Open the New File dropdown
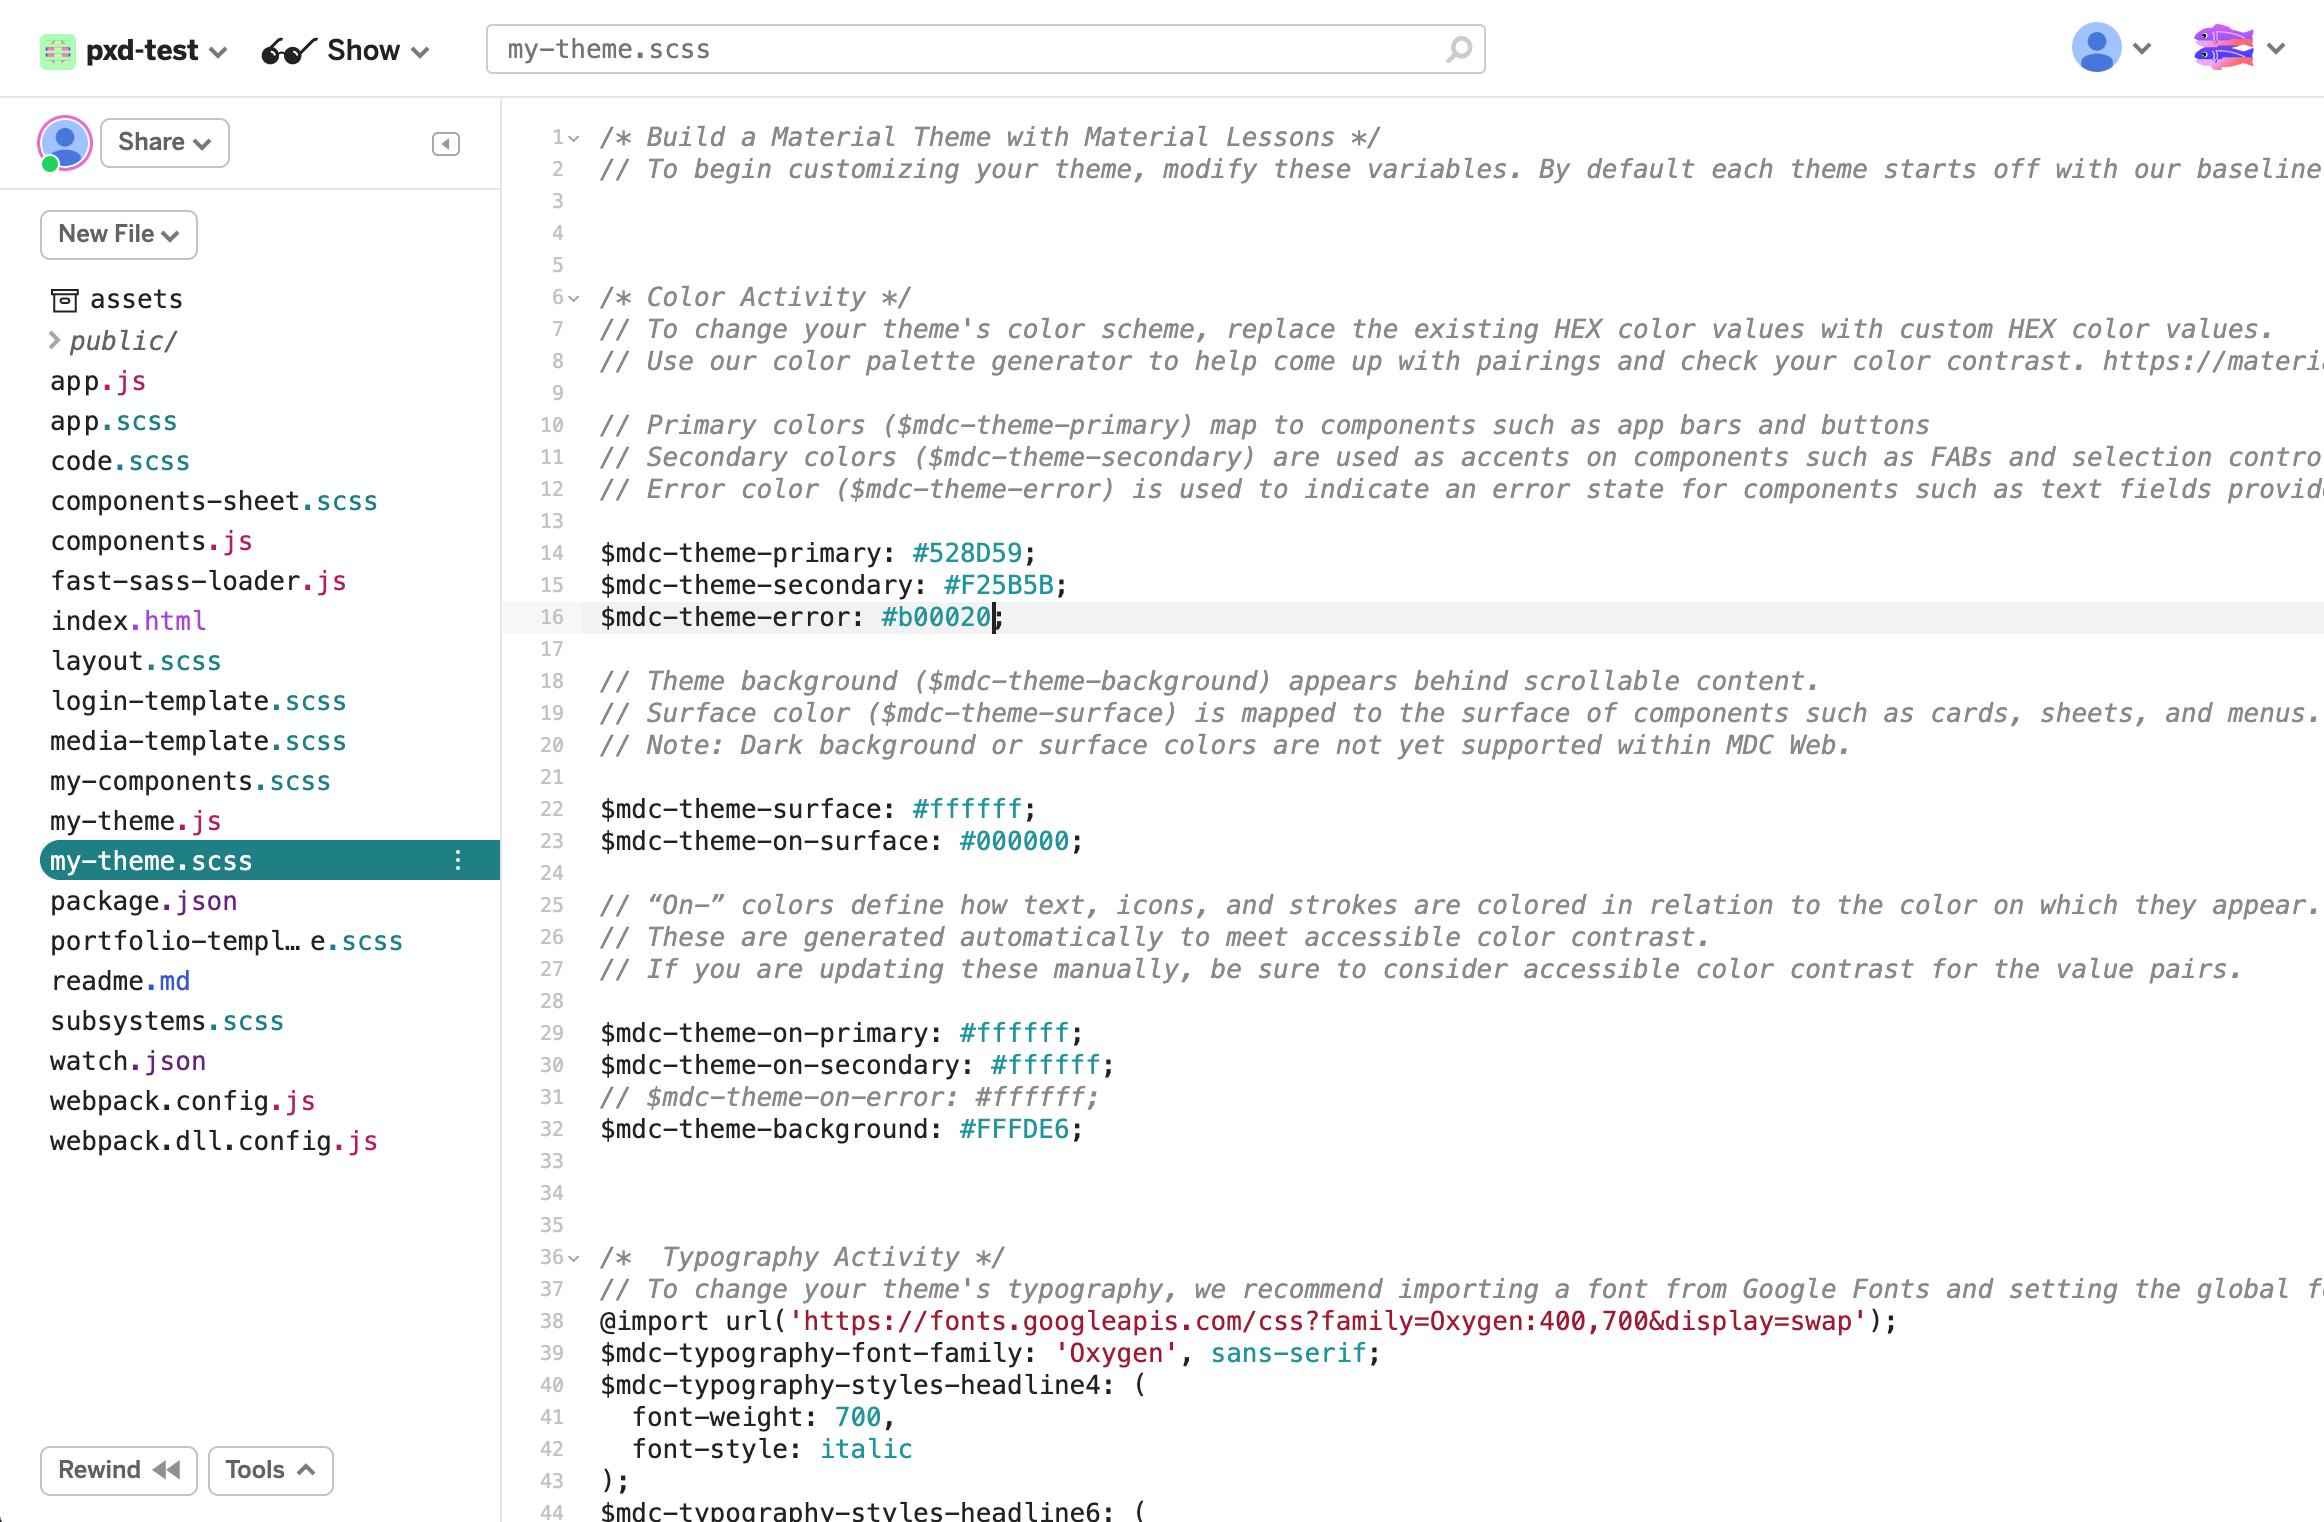 pyautogui.click(x=118, y=234)
